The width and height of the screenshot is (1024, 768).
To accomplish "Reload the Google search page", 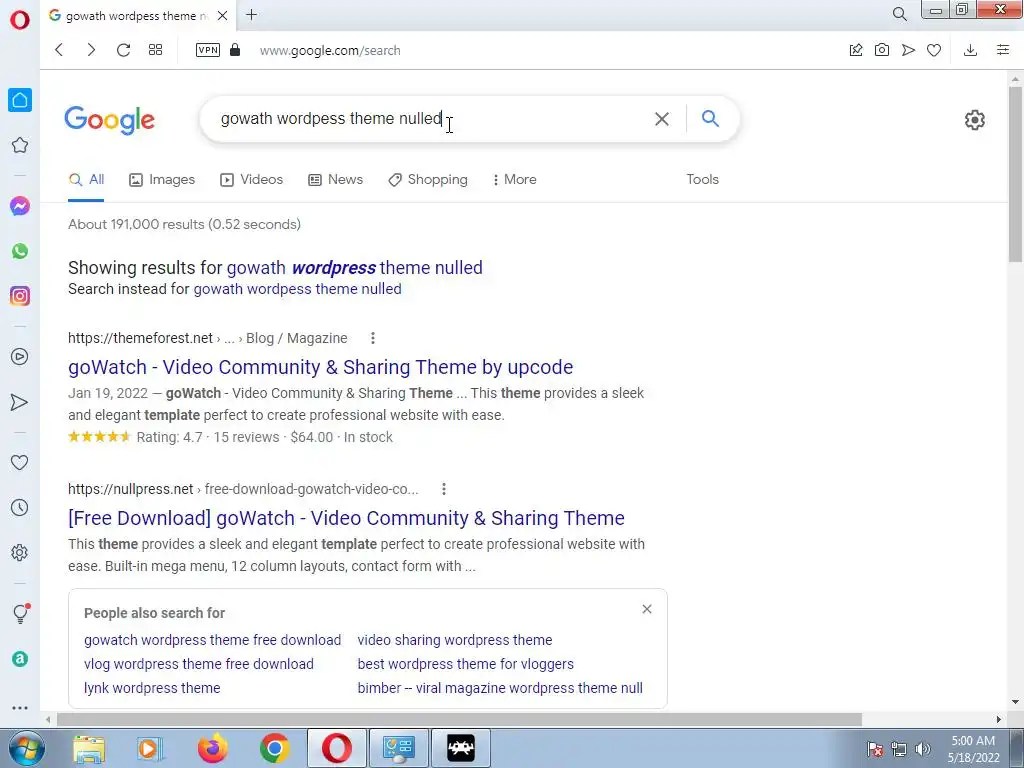I will (x=123, y=50).
